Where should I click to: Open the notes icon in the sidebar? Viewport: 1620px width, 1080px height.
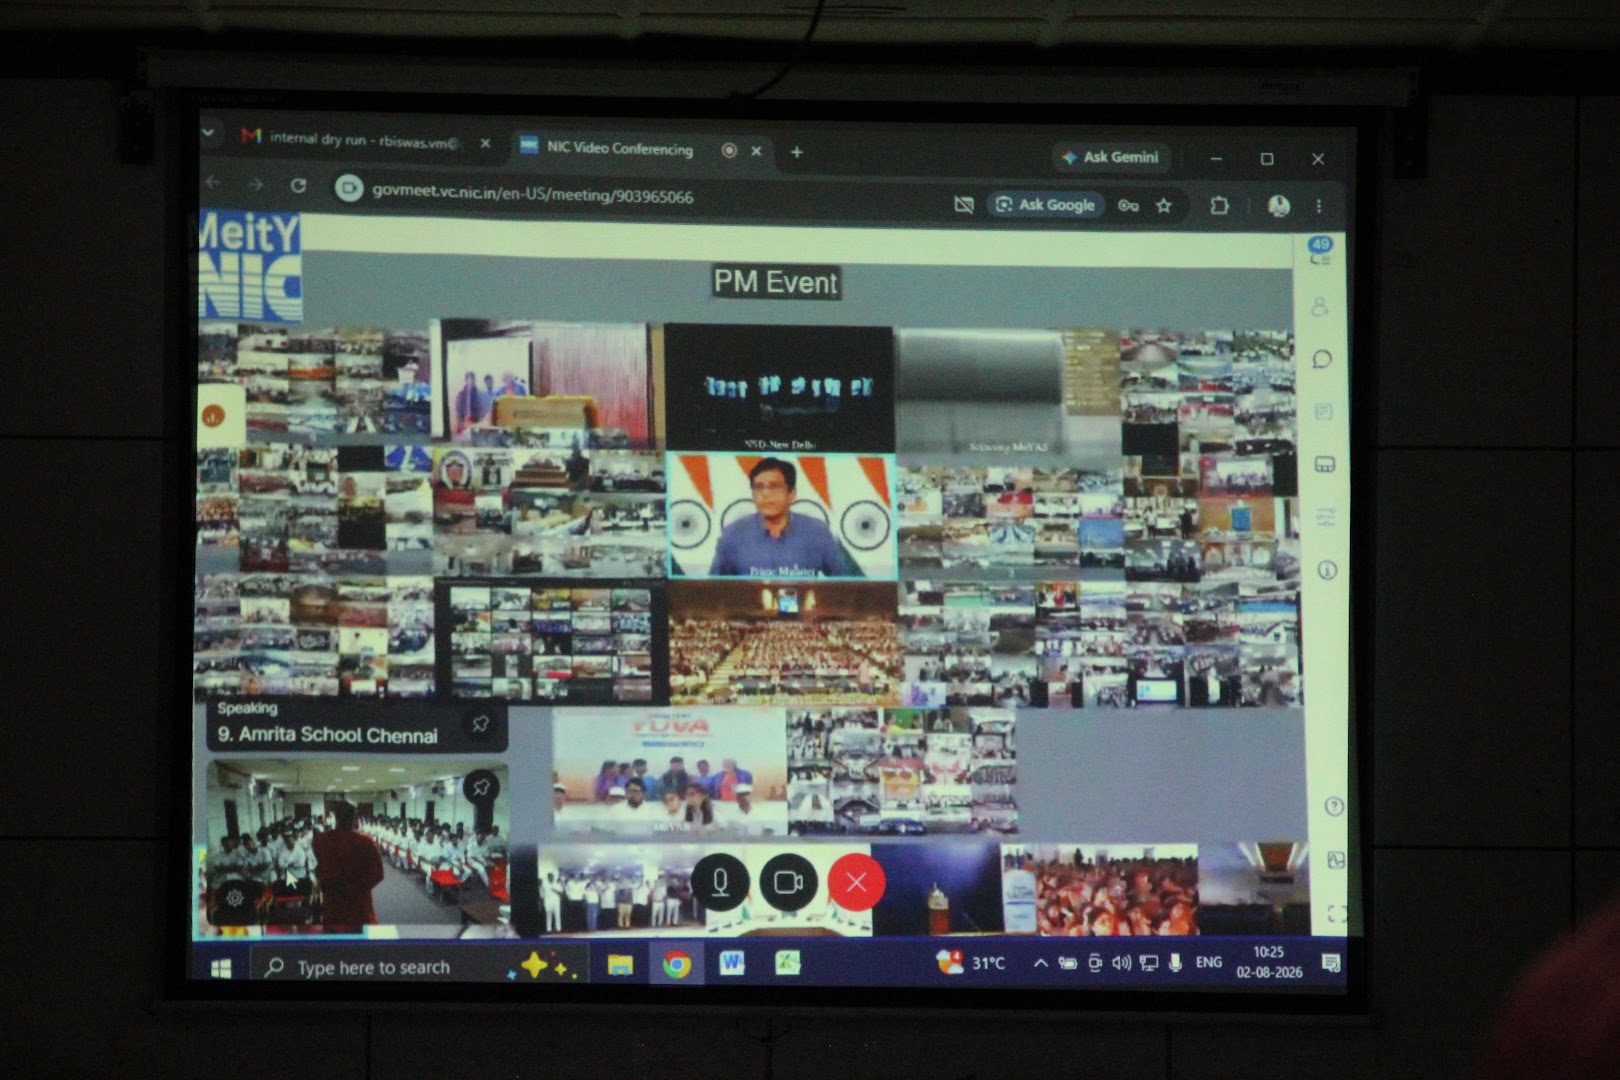(x=1323, y=411)
